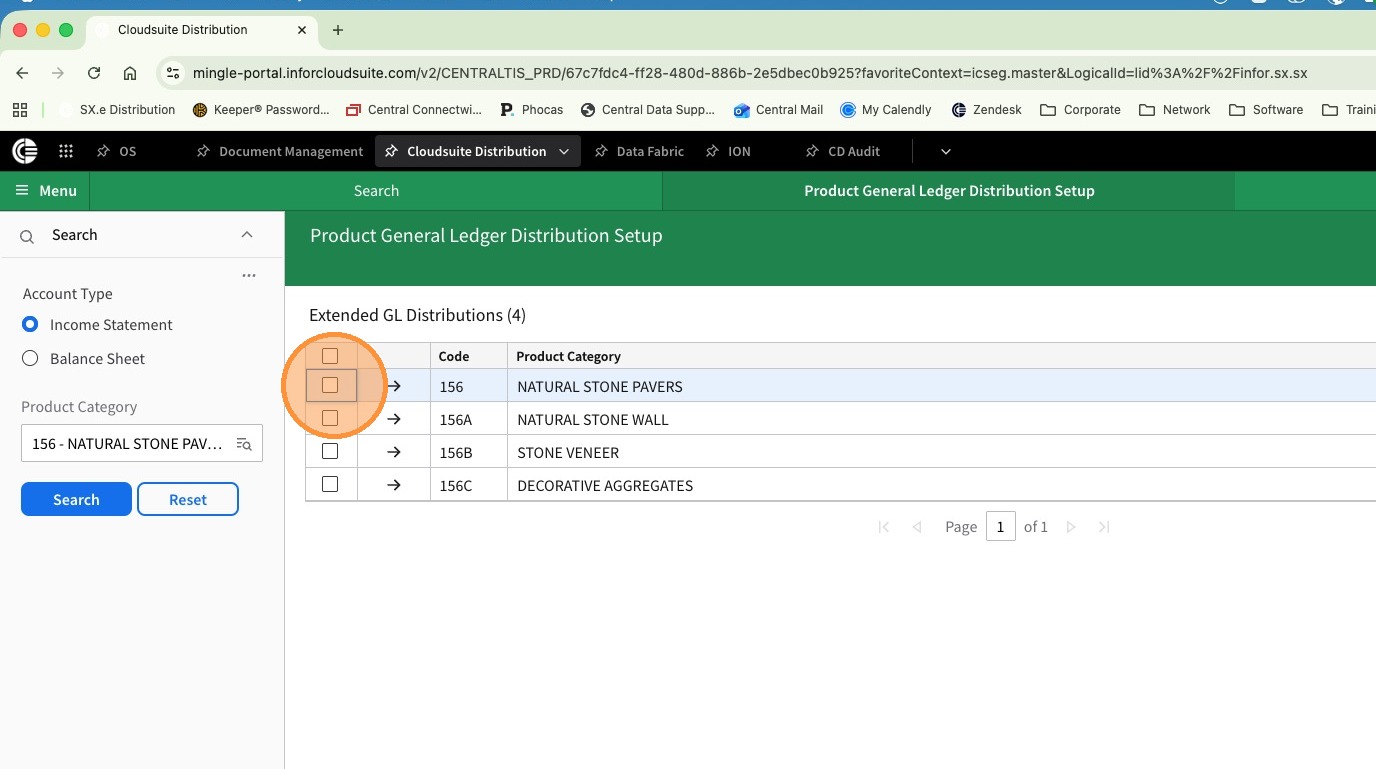Expand the Cloudsuite Distribution dropdown chevron
The height and width of the screenshot is (769, 1376).
tap(564, 151)
